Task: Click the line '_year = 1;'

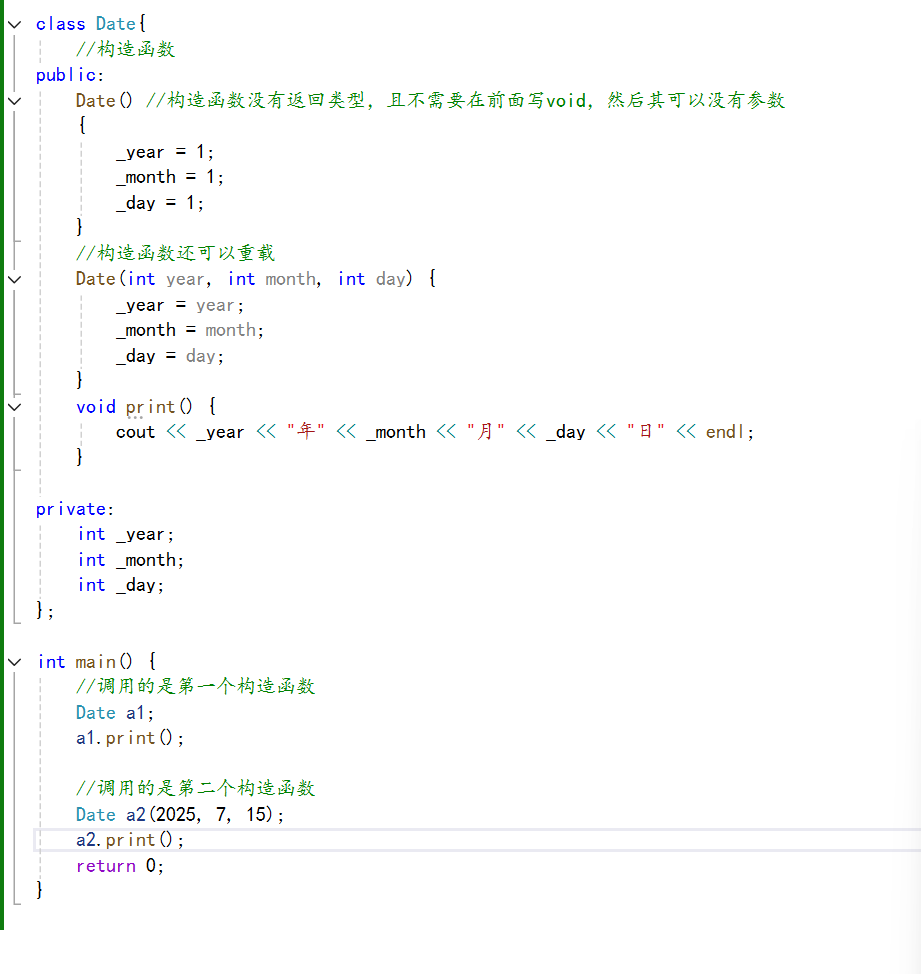Action: pos(165,152)
